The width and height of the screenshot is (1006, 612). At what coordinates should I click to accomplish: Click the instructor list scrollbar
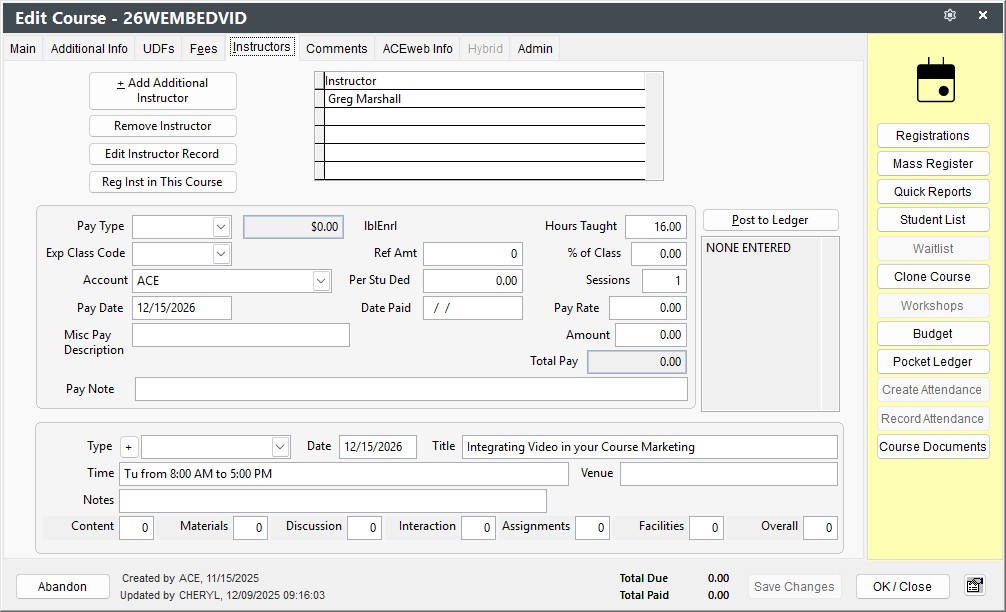point(654,126)
